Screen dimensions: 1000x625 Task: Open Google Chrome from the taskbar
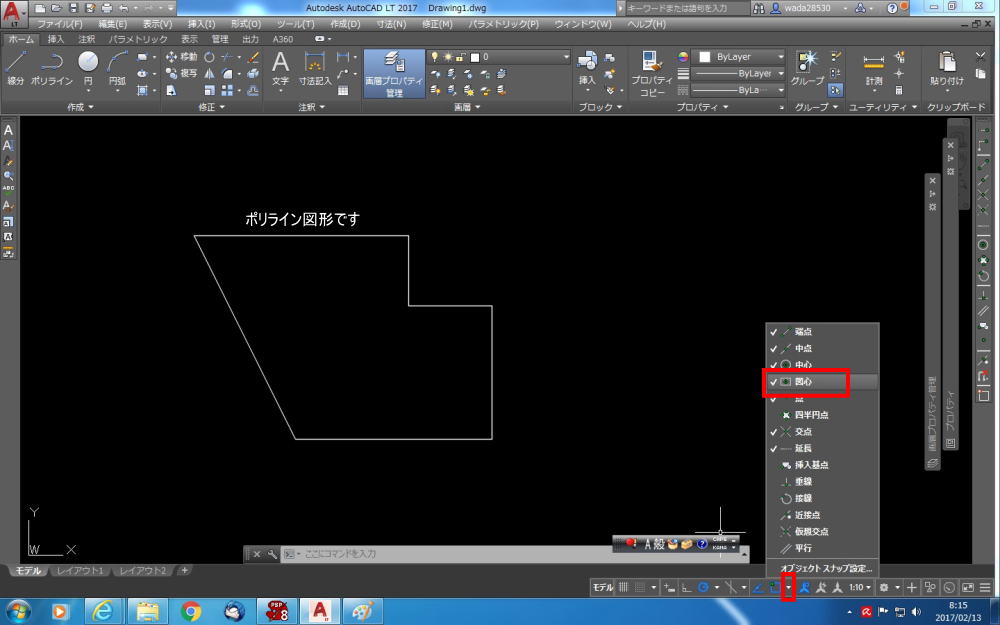pos(191,611)
